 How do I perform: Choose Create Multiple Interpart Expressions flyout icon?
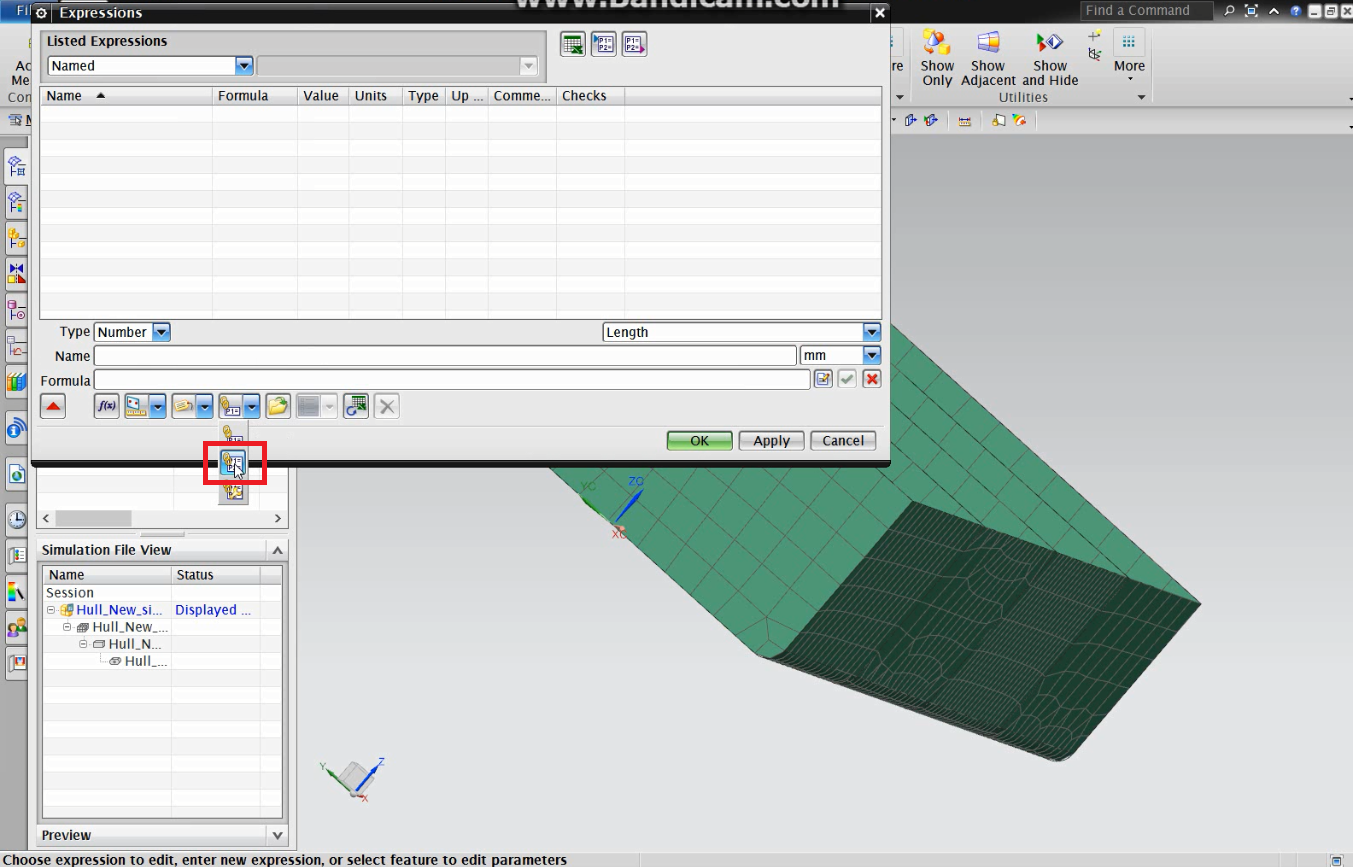(x=233, y=463)
